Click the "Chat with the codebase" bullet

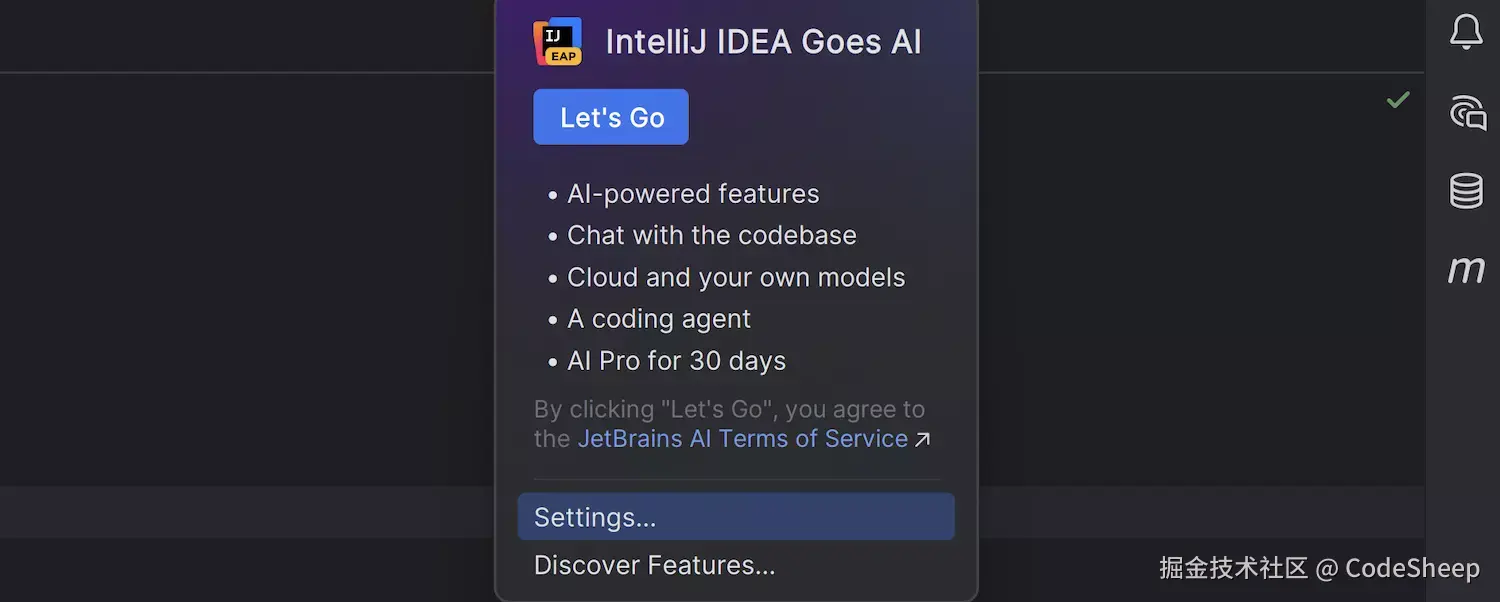(711, 236)
